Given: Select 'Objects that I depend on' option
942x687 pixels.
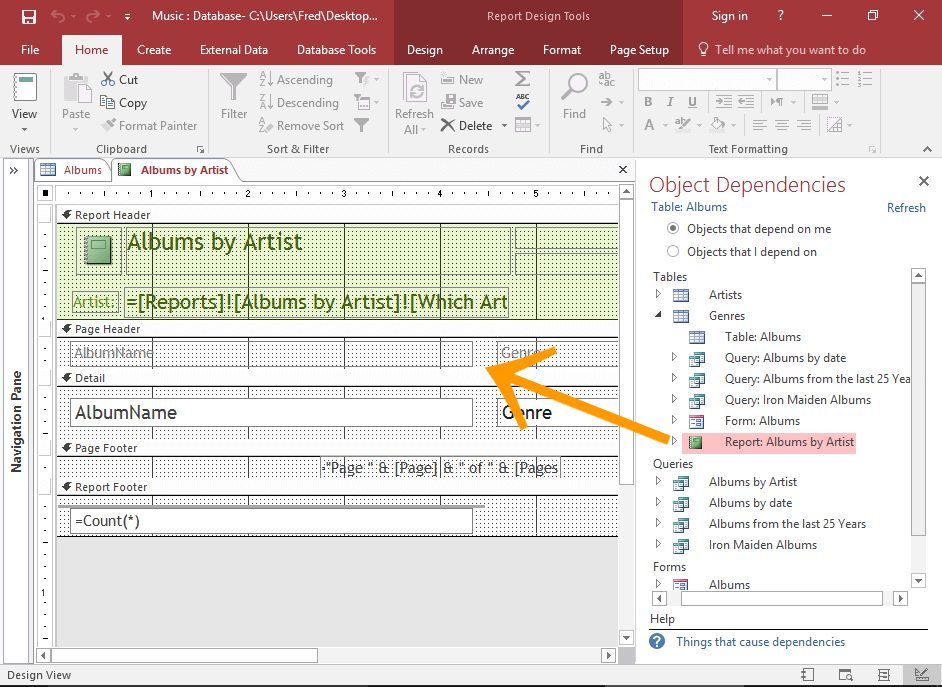Looking at the screenshot, I should pos(673,252).
